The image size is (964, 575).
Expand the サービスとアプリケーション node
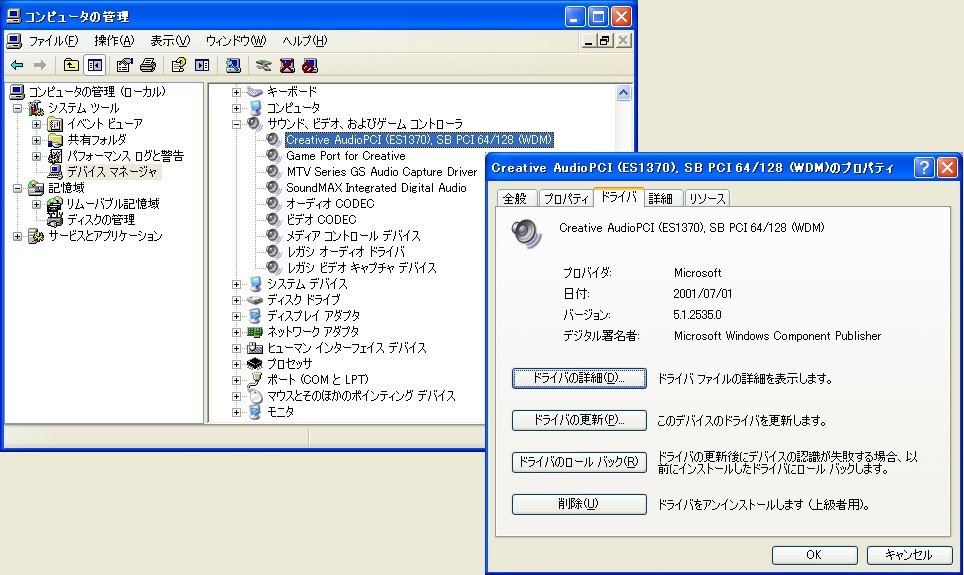(x=18, y=236)
